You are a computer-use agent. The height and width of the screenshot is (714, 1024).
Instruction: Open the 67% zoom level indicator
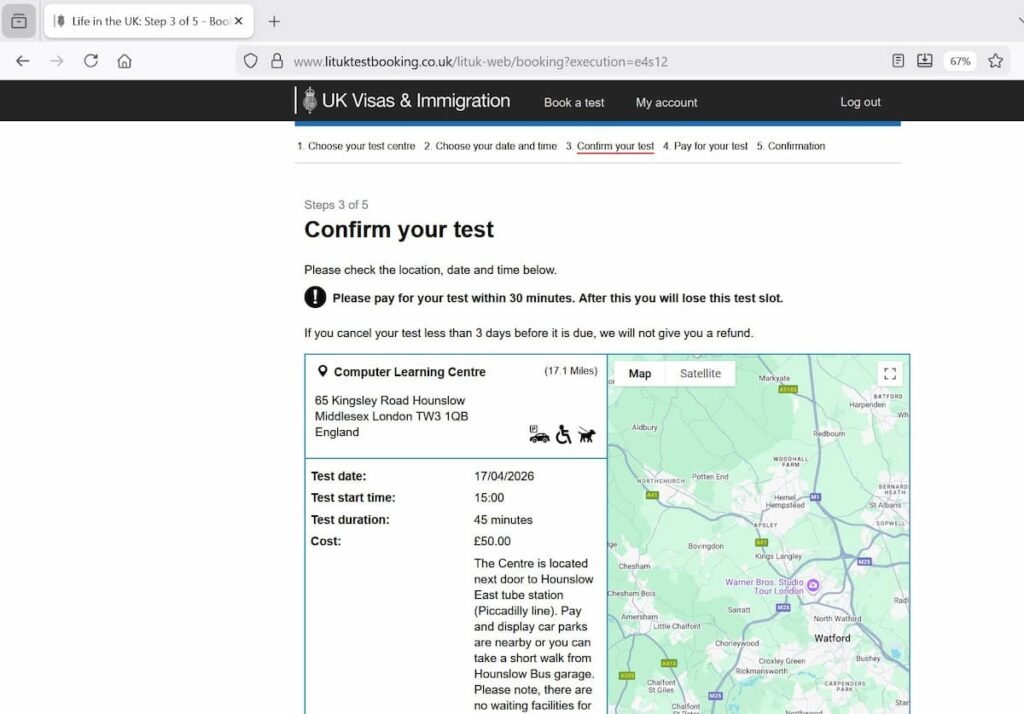click(x=960, y=61)
